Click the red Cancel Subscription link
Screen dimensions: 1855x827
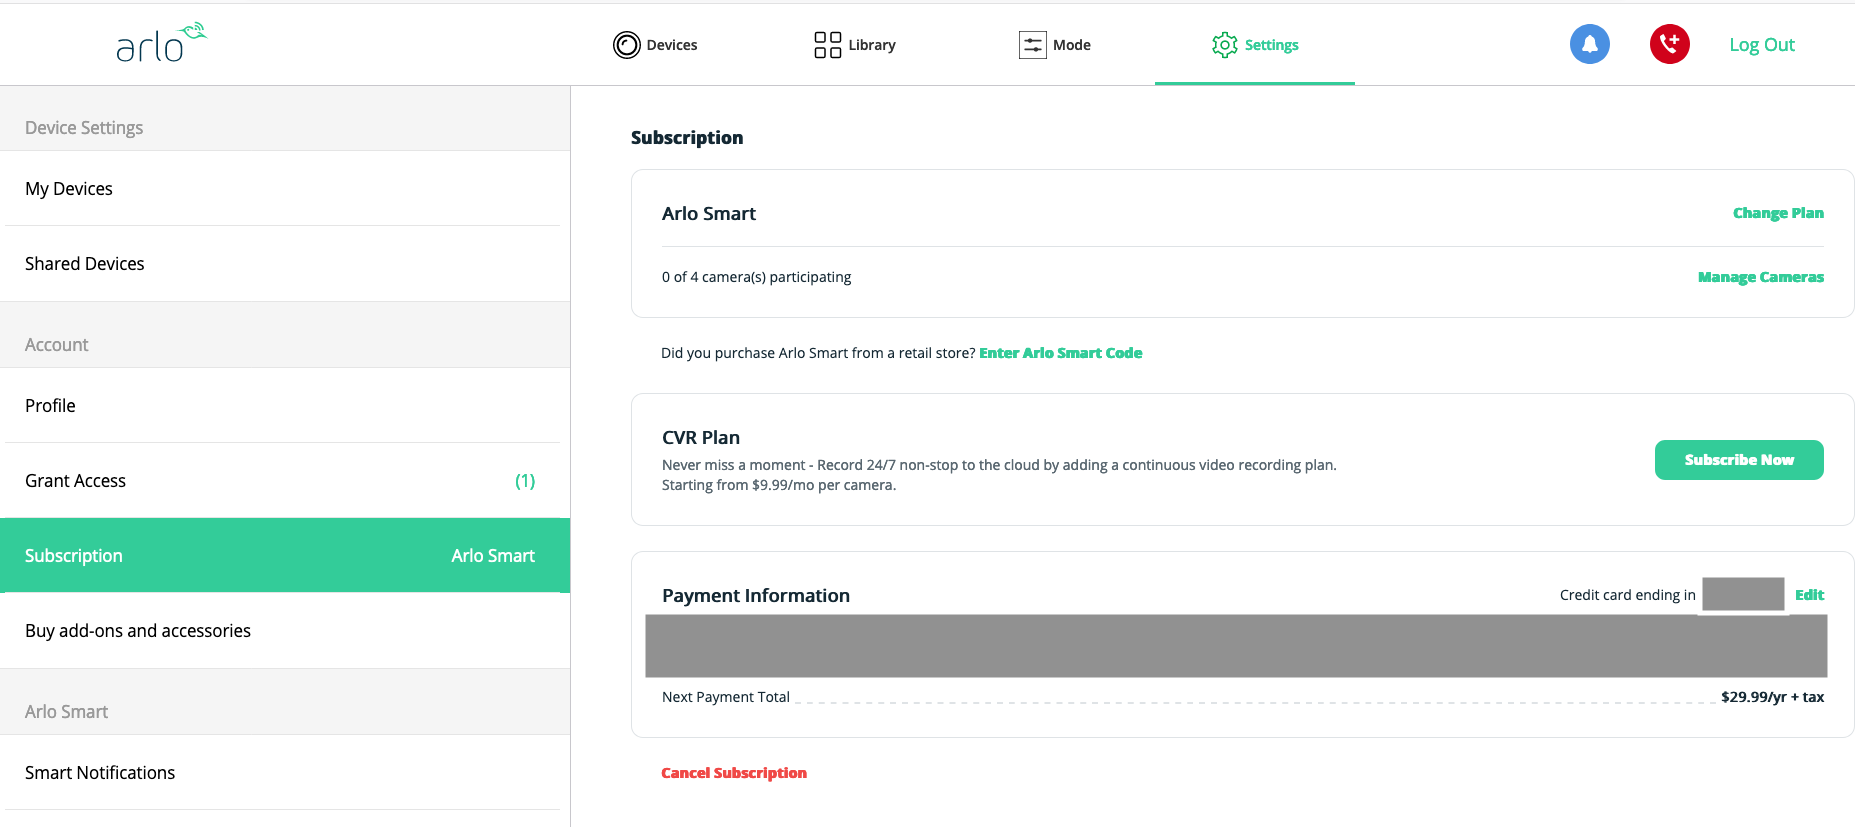733,773
